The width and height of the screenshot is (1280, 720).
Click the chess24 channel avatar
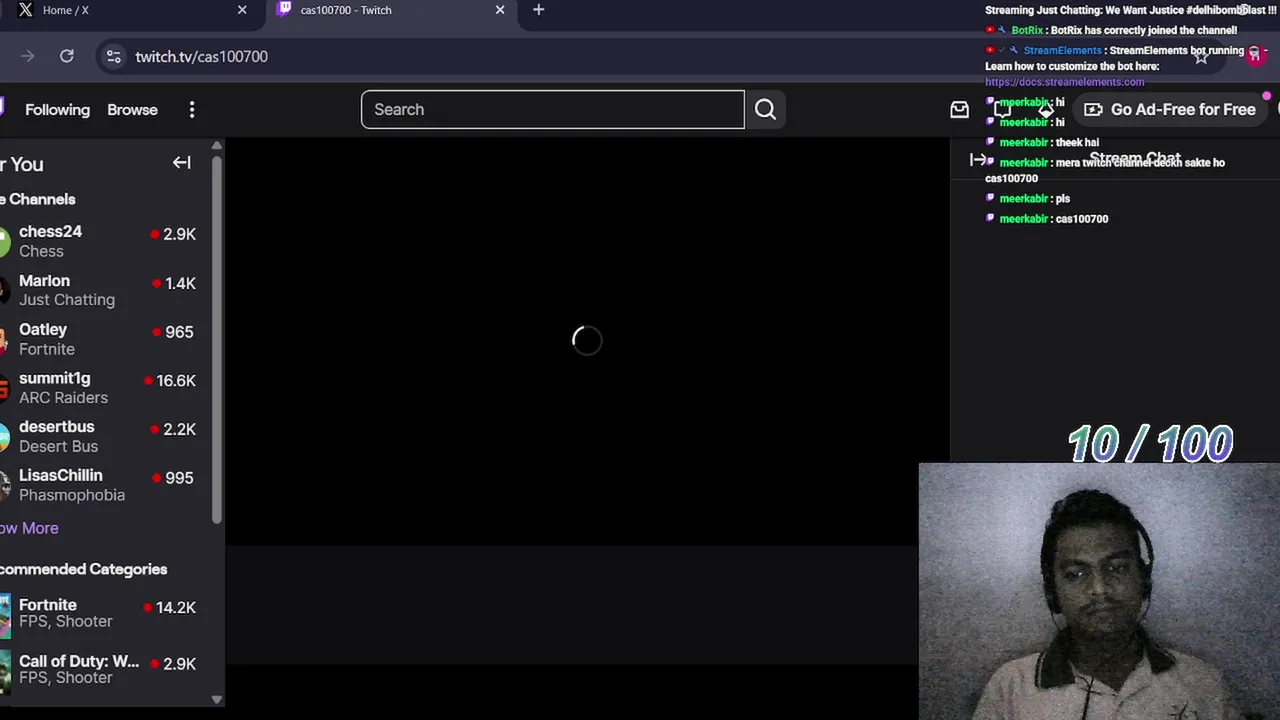point(5,241)
